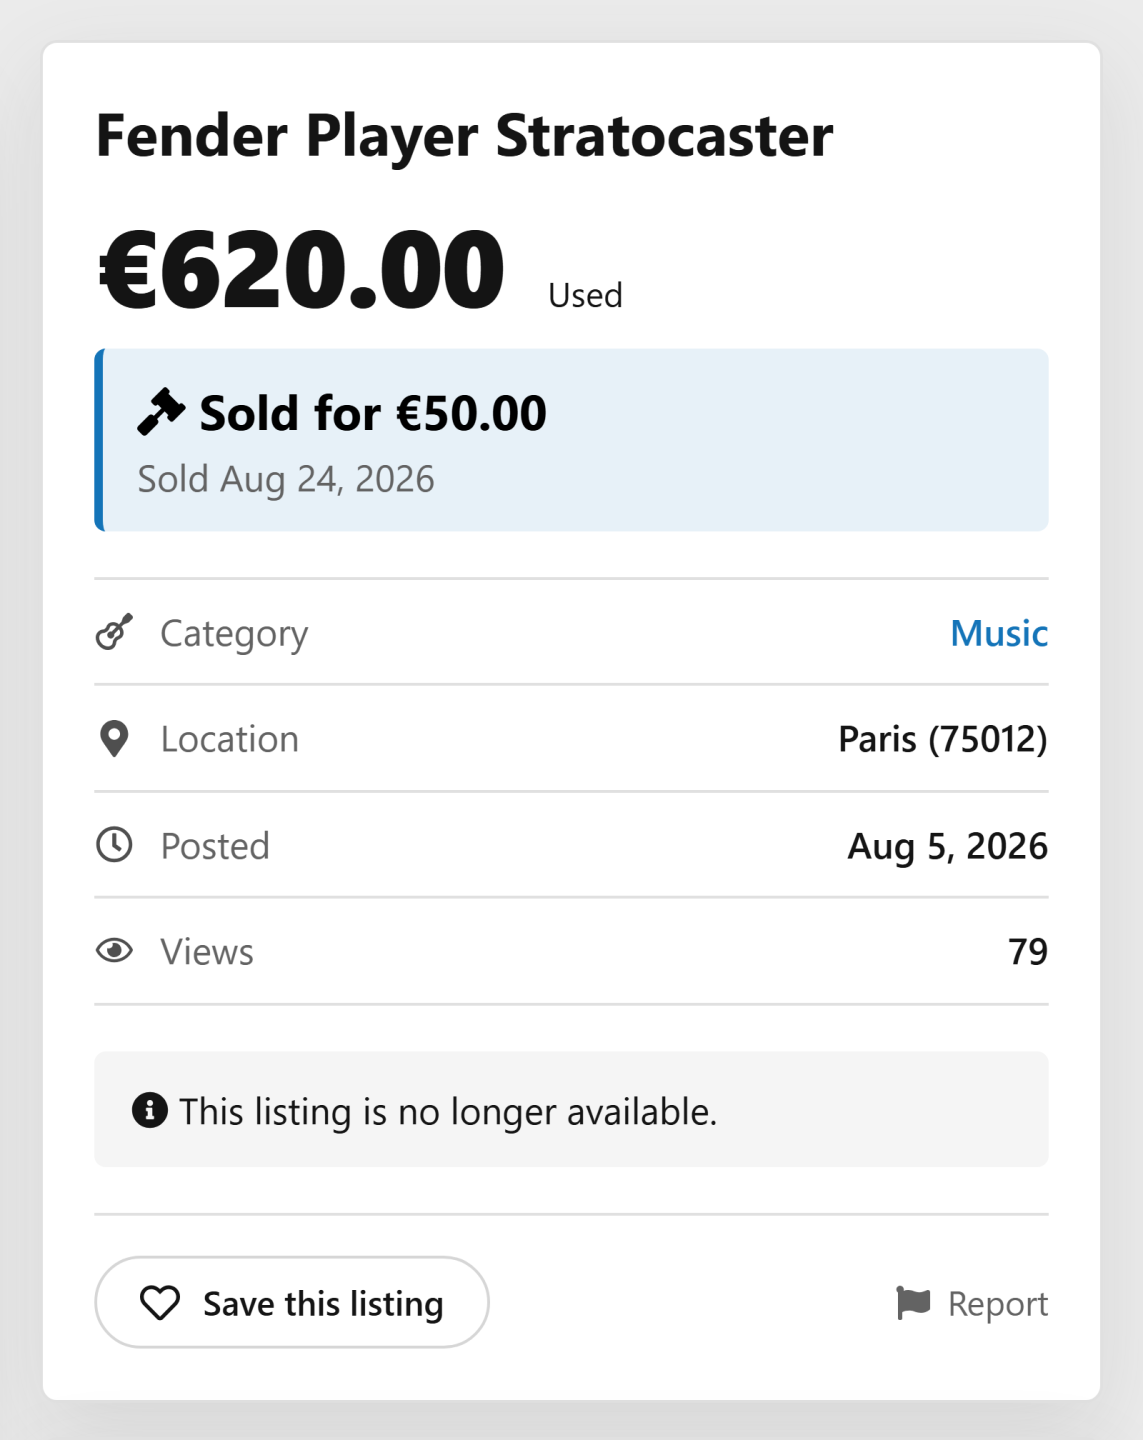Viewport: 1143px width, 1440px height.
Task: Click the Aug 5, 2026 posted date
Action: coord(948,846)
